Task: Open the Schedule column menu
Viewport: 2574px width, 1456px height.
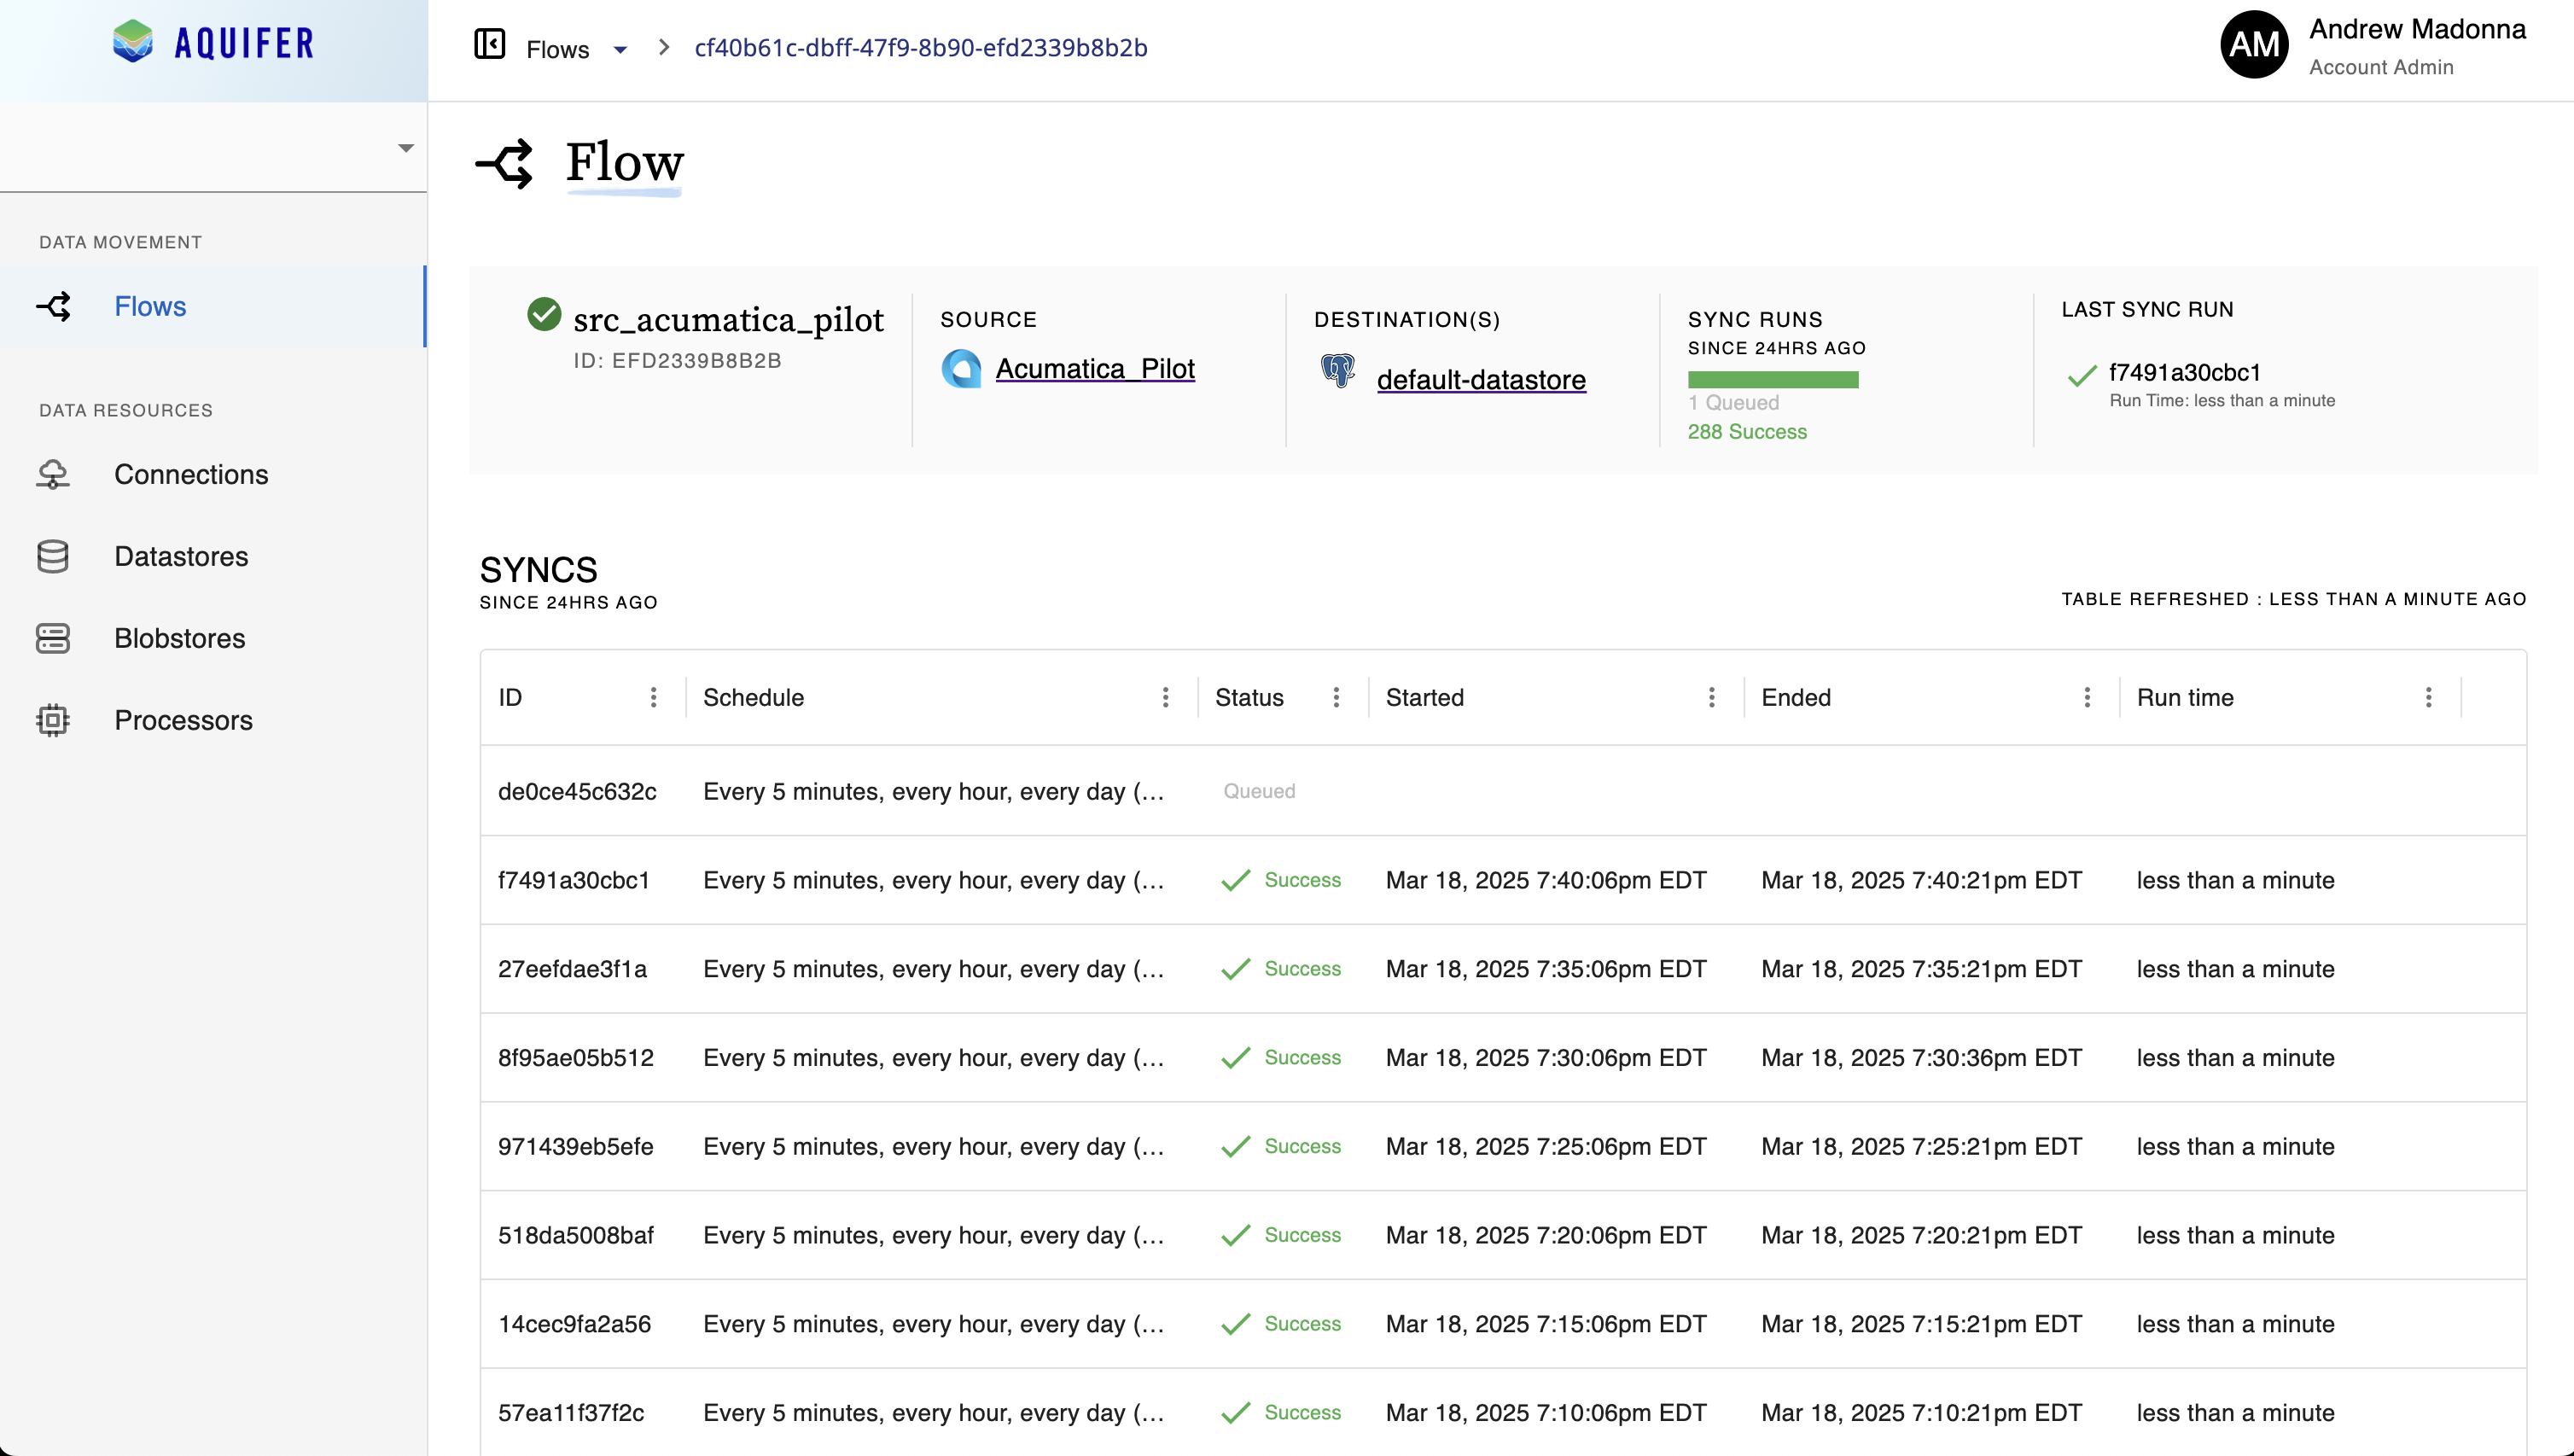Action: click(1165, 697)
